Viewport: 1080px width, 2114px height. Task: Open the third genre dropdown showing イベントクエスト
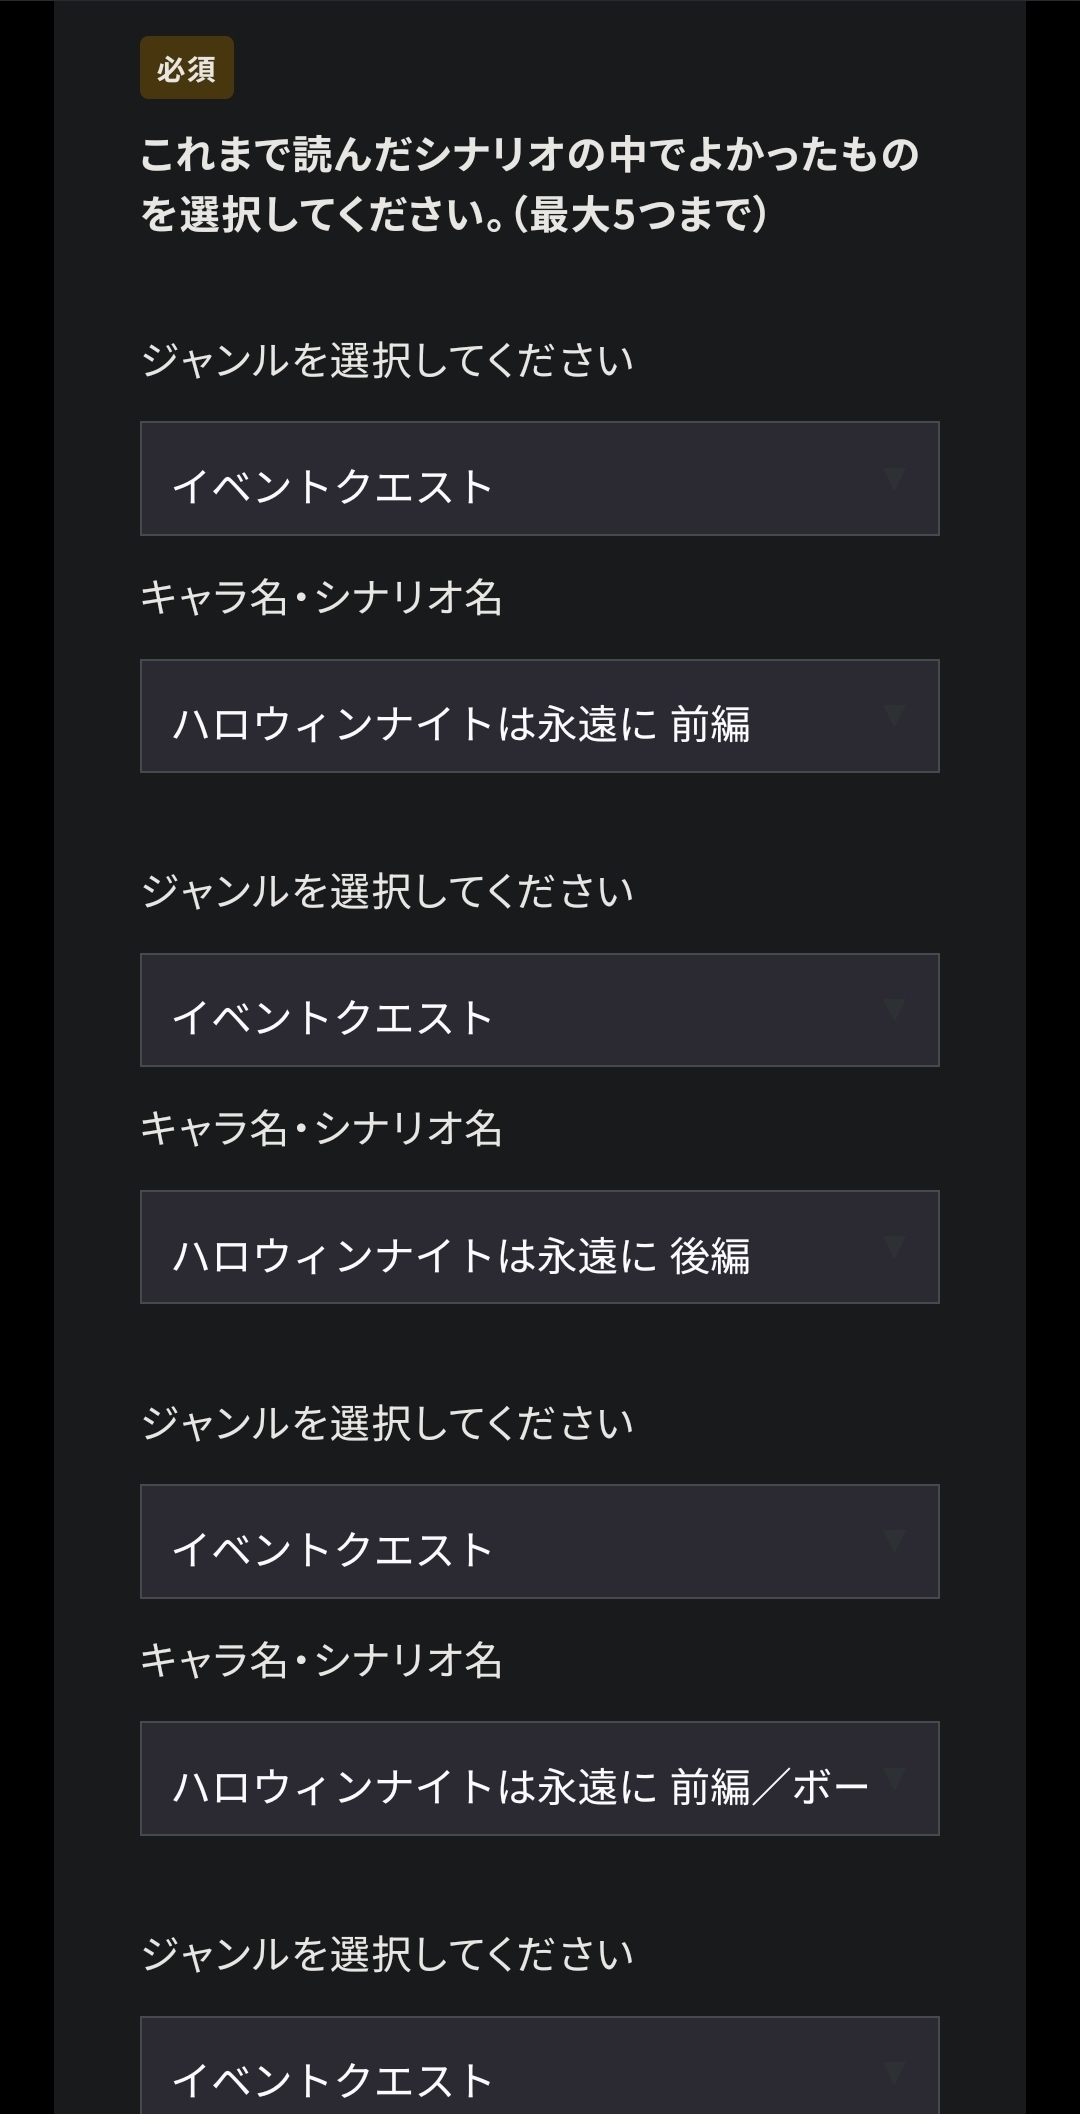(539, 1542)
